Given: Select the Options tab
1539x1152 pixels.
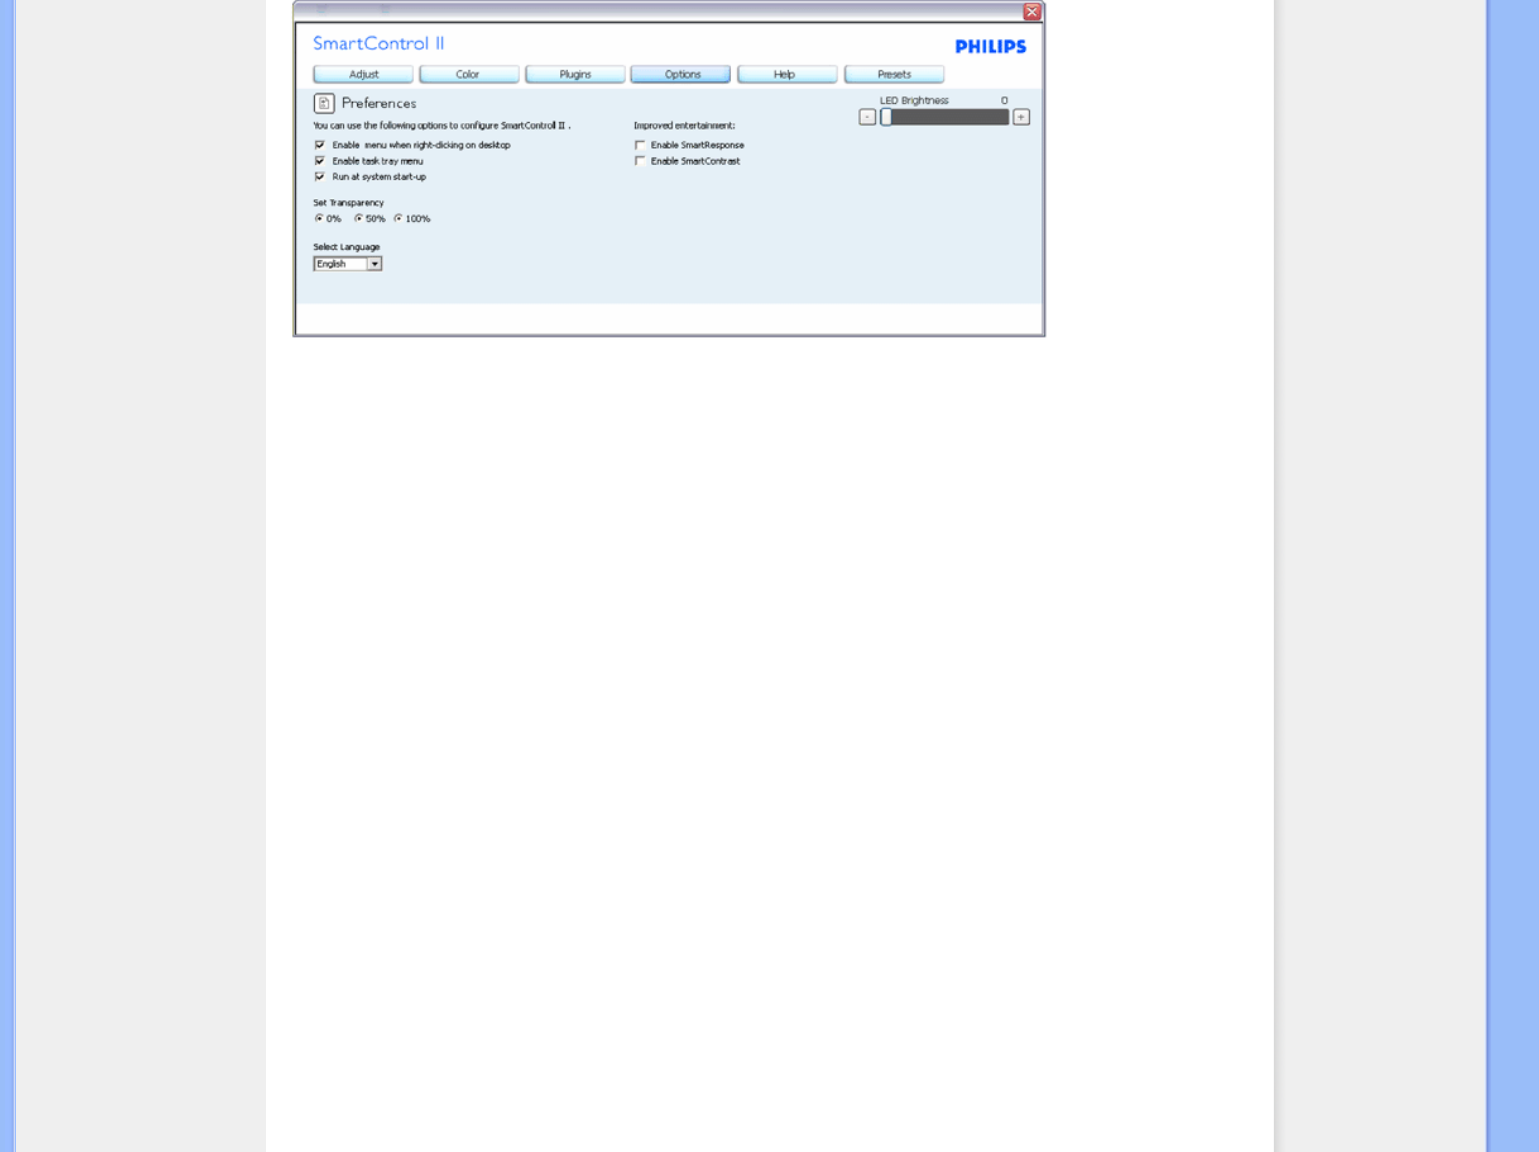Looking at the screenshot, I should point(681,74).
